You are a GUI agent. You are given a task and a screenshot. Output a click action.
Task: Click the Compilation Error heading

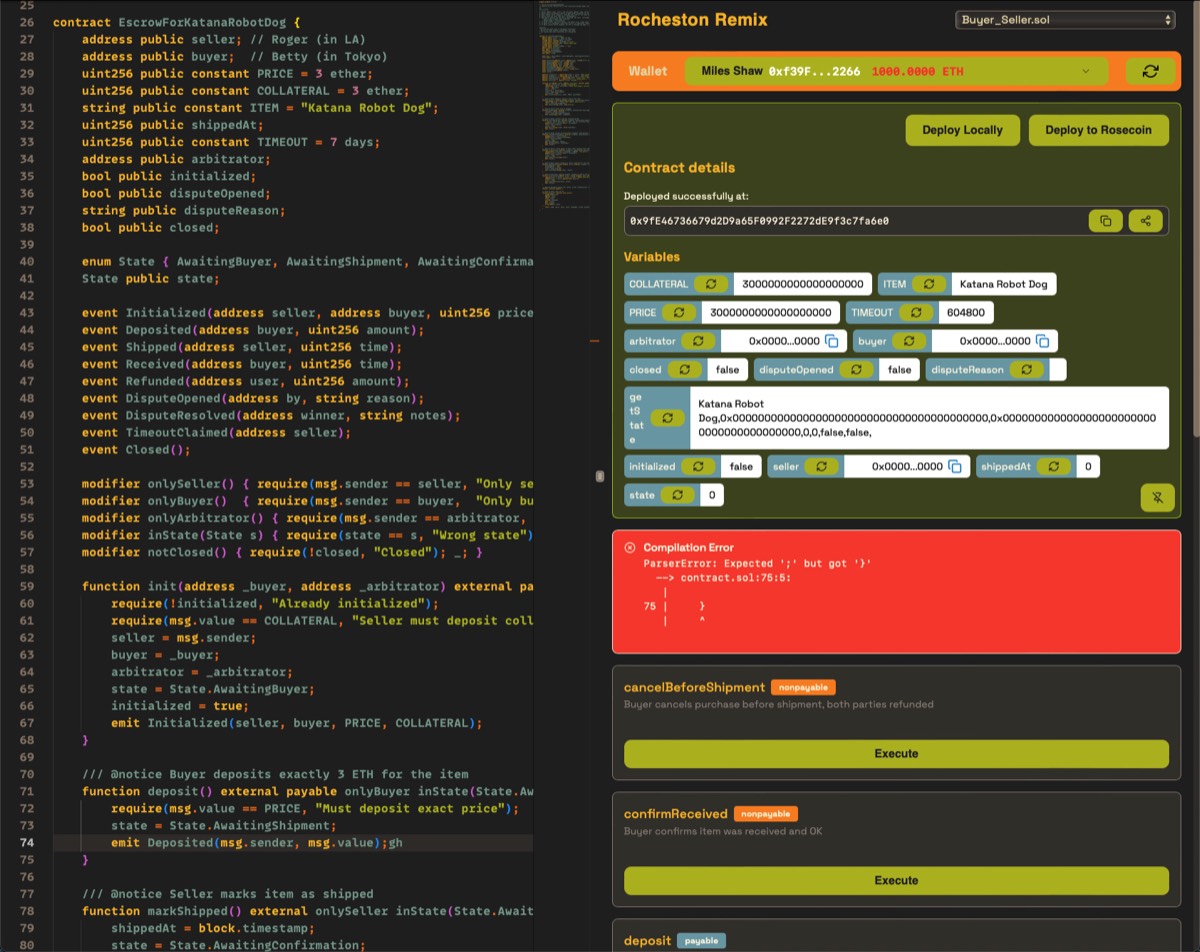click(688, 548)
